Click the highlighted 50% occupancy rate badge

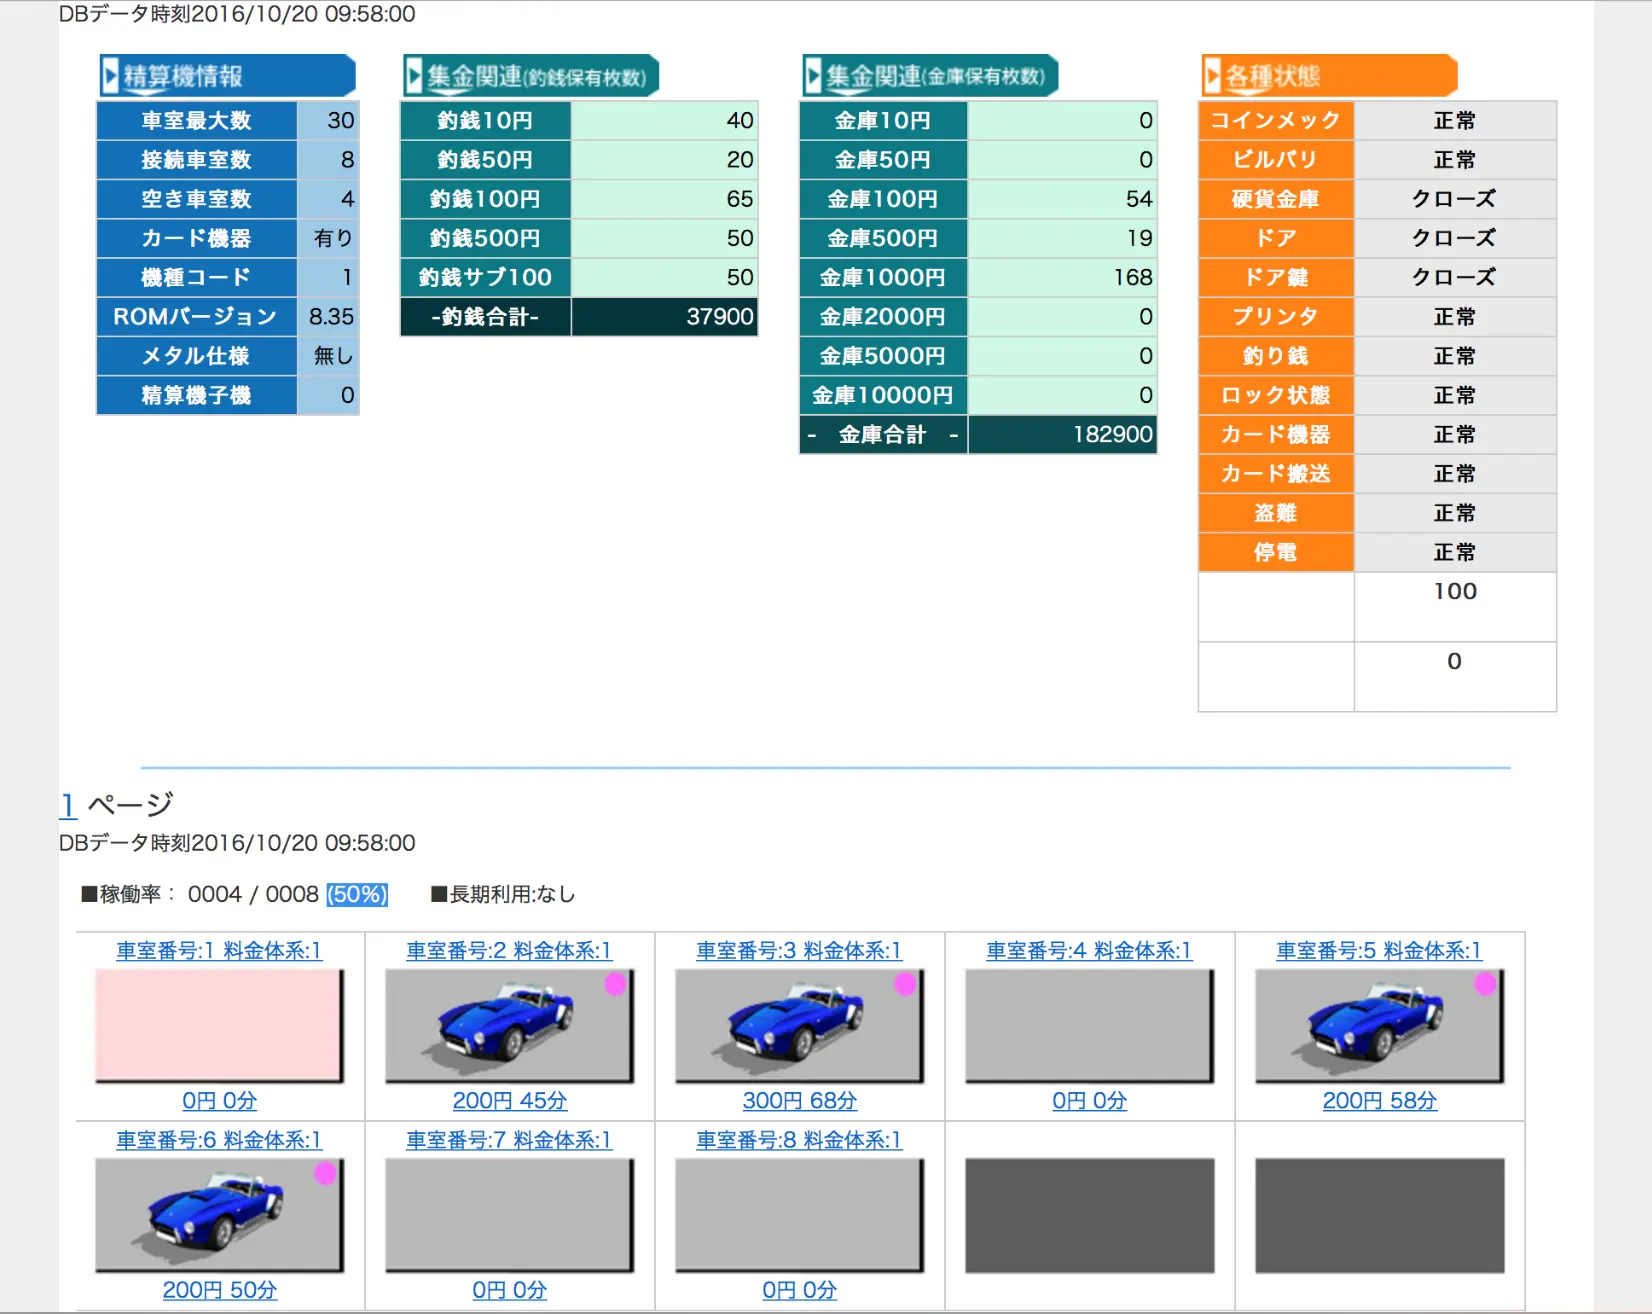pyautogui.click(x=356, y=894)
